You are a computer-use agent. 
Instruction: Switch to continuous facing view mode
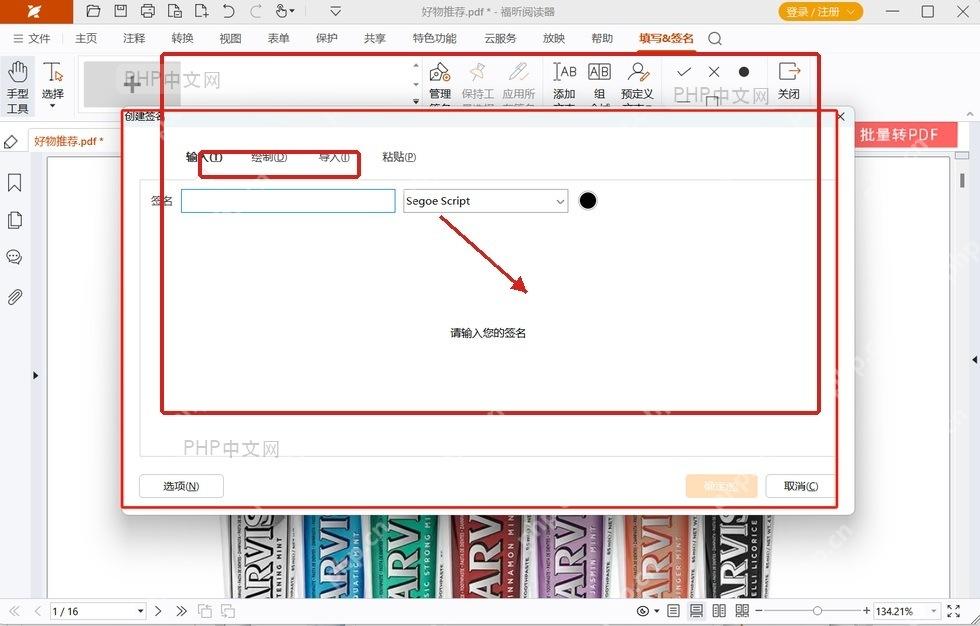click(742, 611)
